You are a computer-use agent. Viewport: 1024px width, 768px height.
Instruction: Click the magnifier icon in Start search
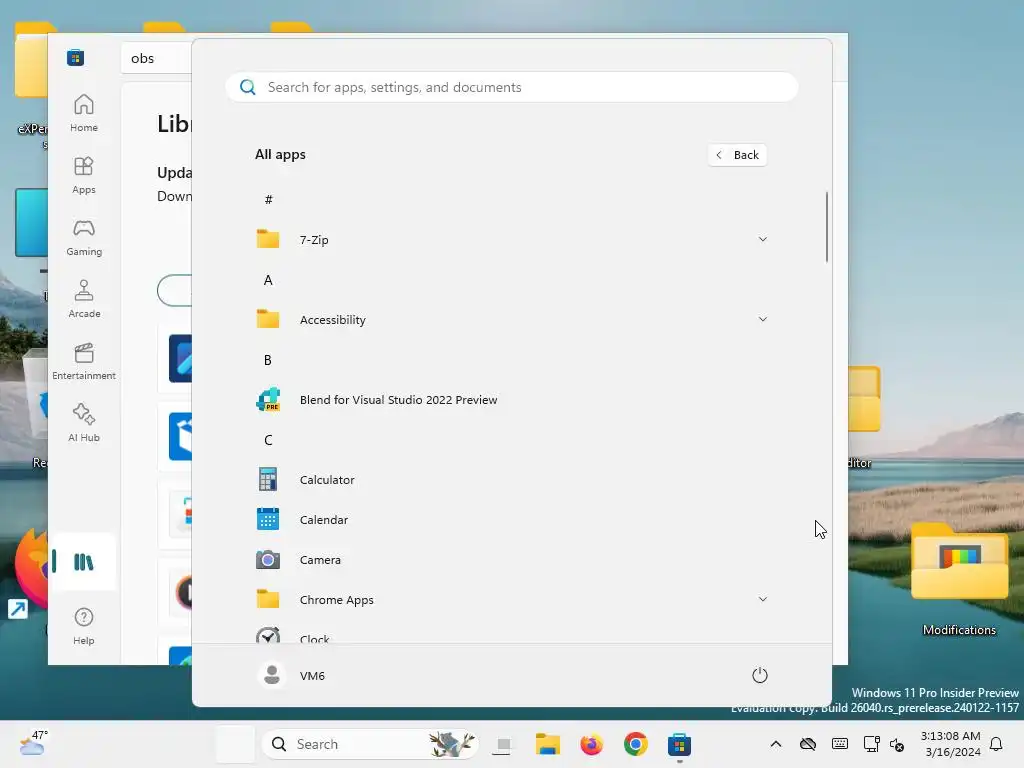(248, 87)
